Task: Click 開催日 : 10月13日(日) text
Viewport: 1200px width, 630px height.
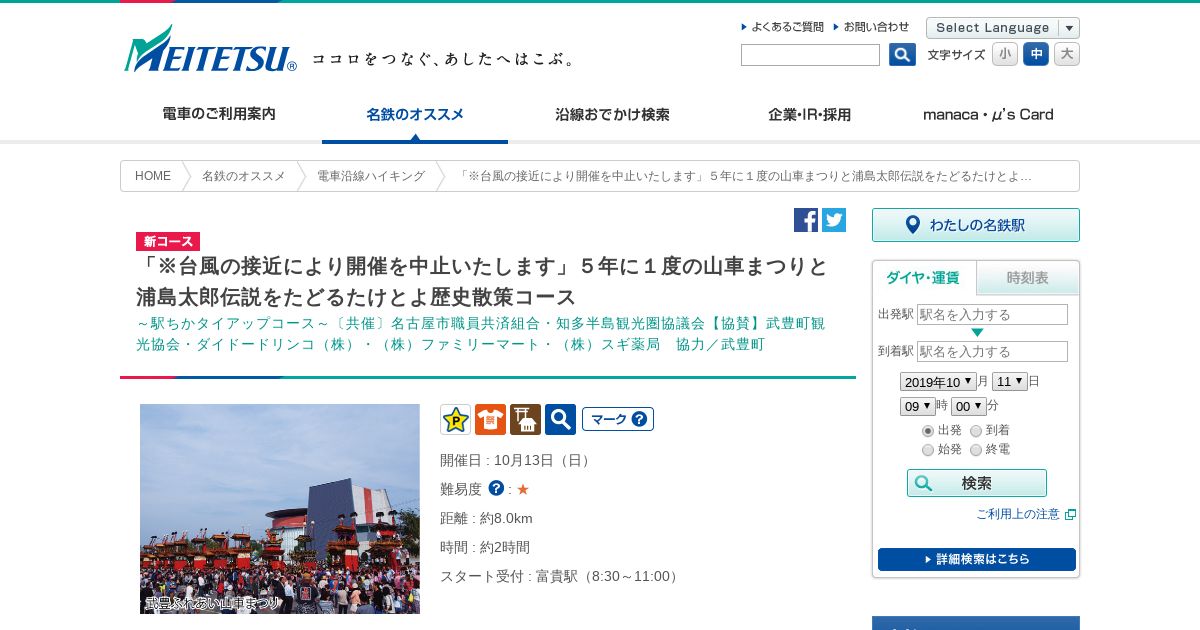Action: click(518, 460)
